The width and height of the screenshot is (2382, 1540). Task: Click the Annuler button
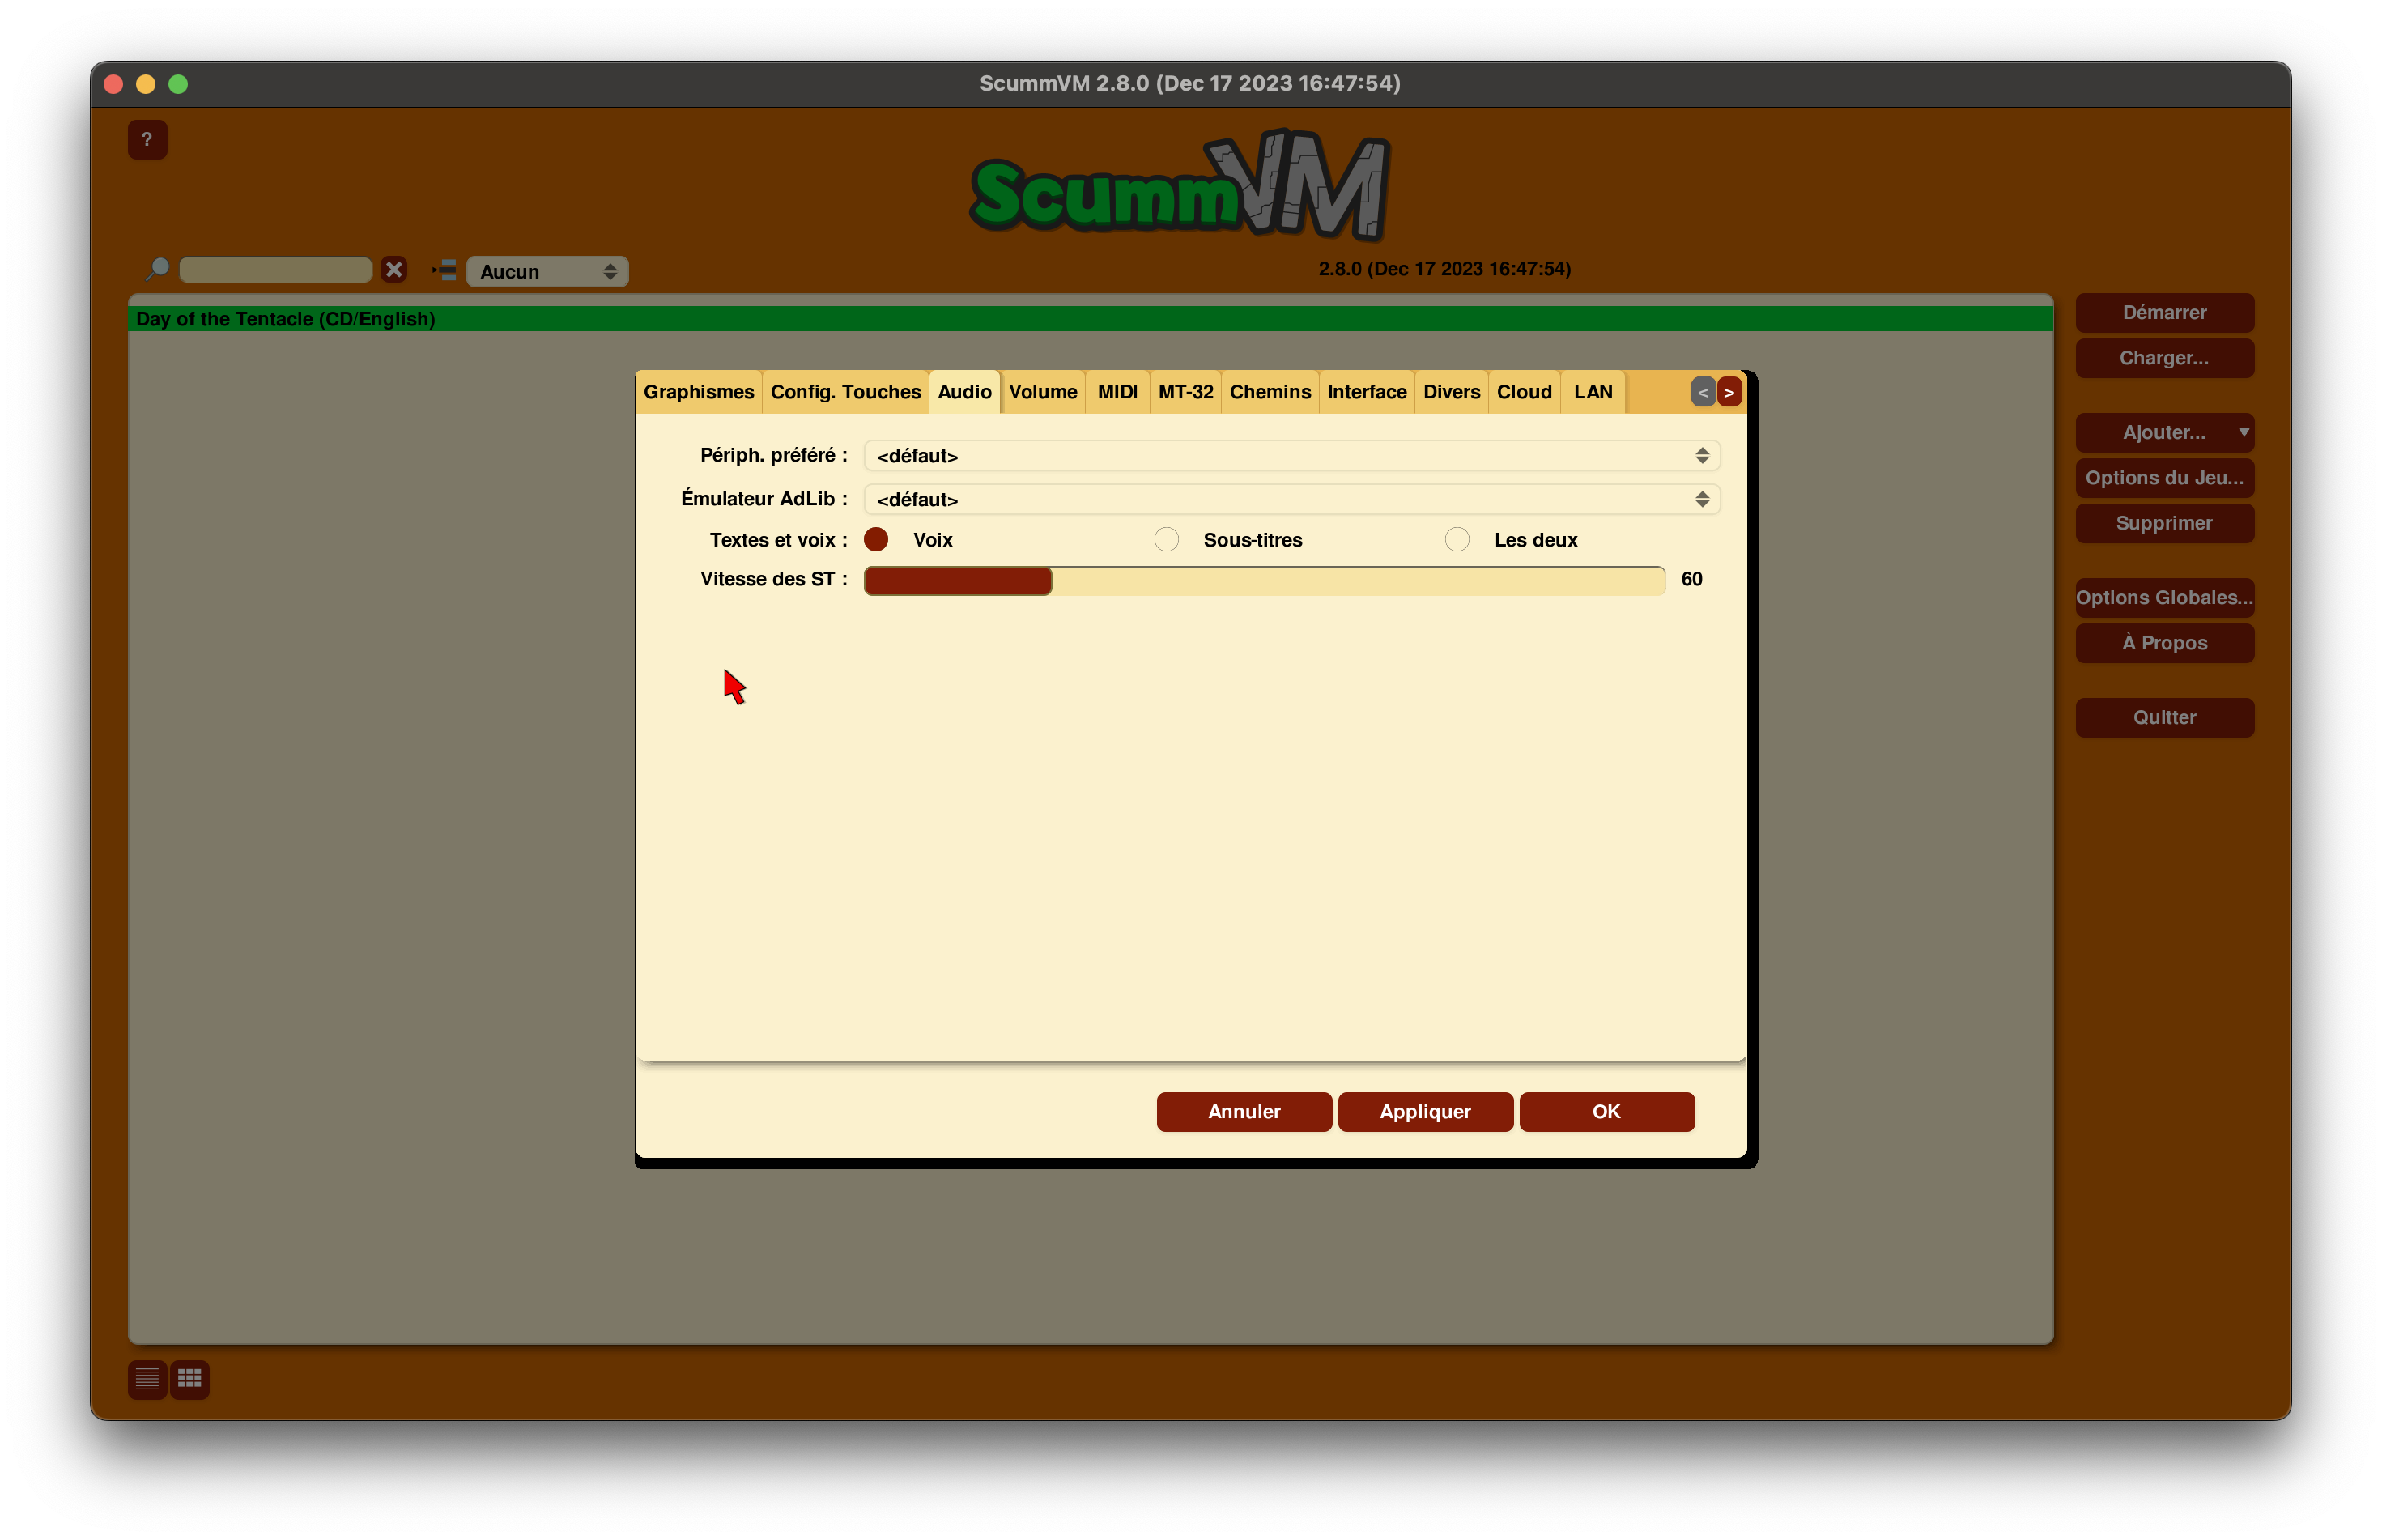(1243, 1112)
